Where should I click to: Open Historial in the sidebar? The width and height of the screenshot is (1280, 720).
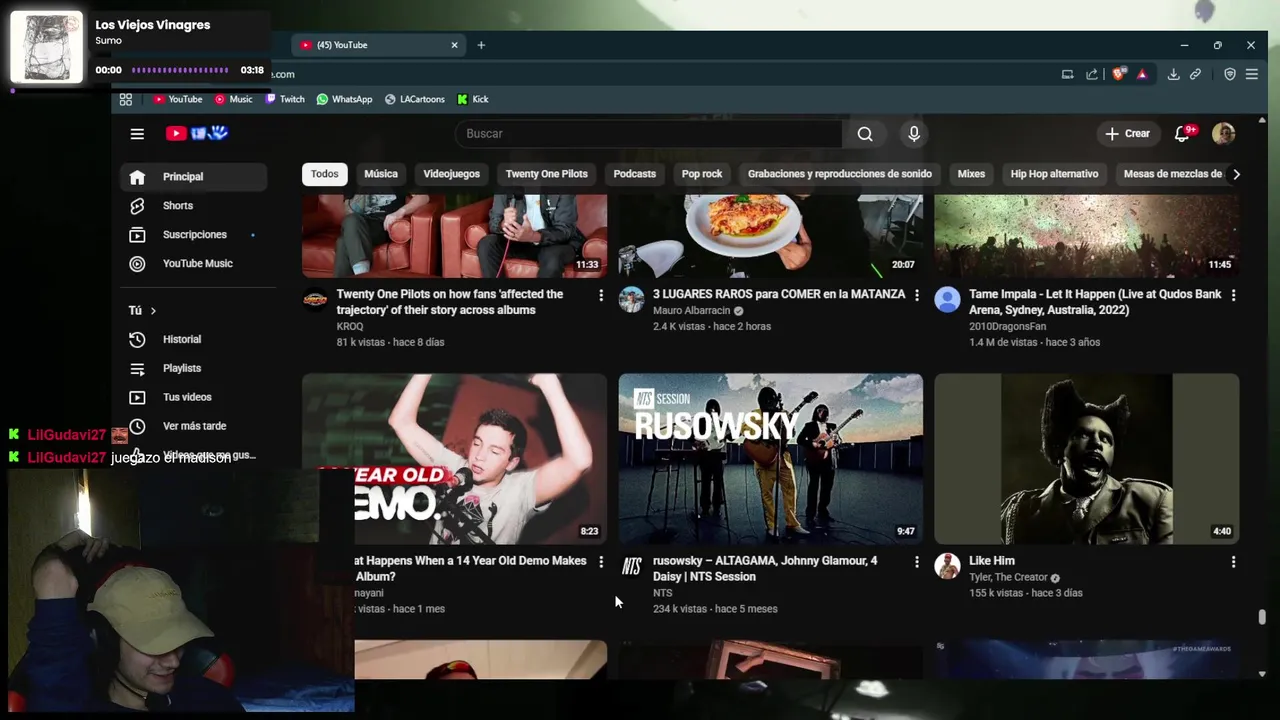[x=193, y=340]
